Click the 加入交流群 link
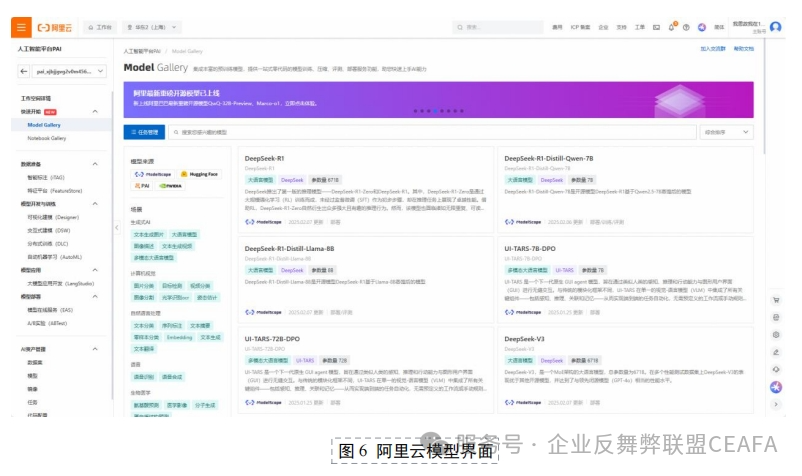The width and height of the screenshot is (802, 476). coord(712,49)
